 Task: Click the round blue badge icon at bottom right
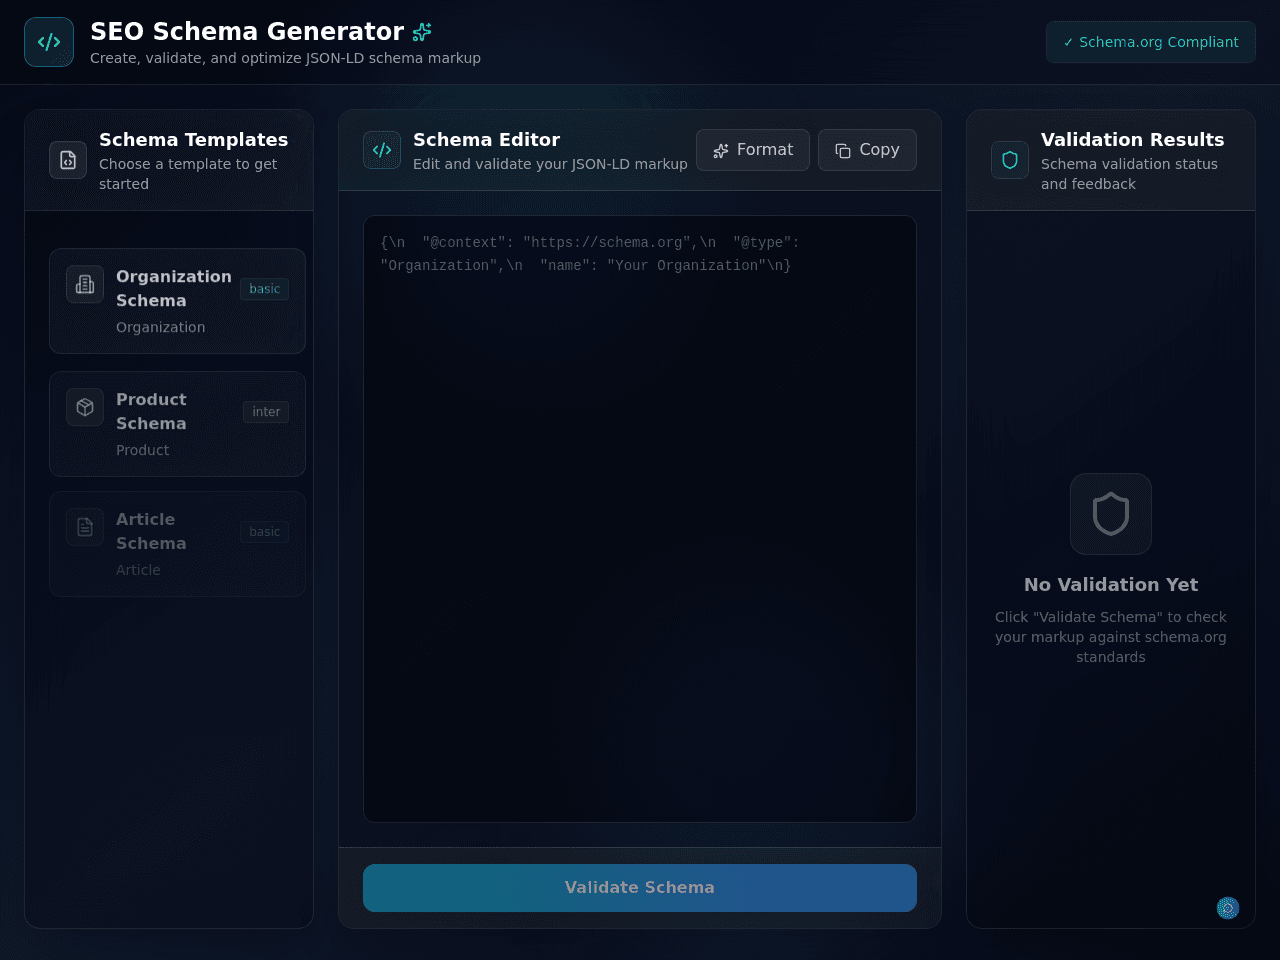(1228, 908)
